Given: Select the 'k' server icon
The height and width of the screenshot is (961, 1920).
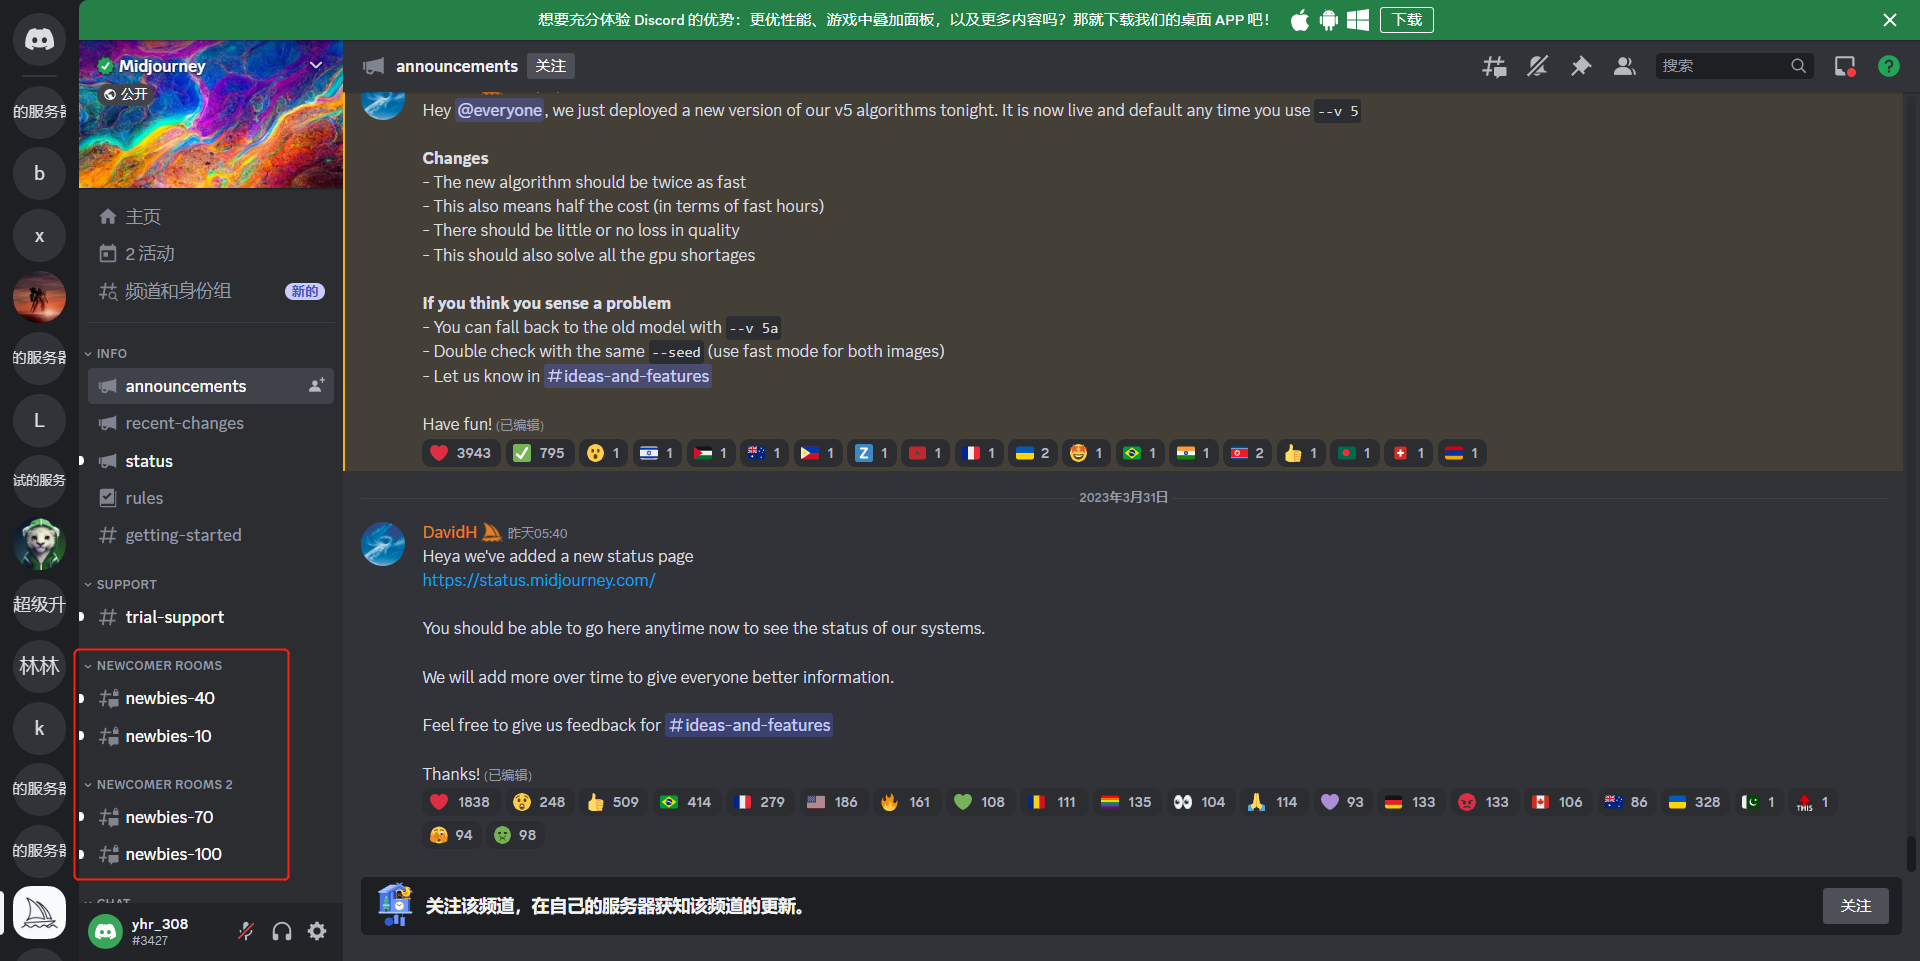Looking at the screenshot, I should point(39,728).
